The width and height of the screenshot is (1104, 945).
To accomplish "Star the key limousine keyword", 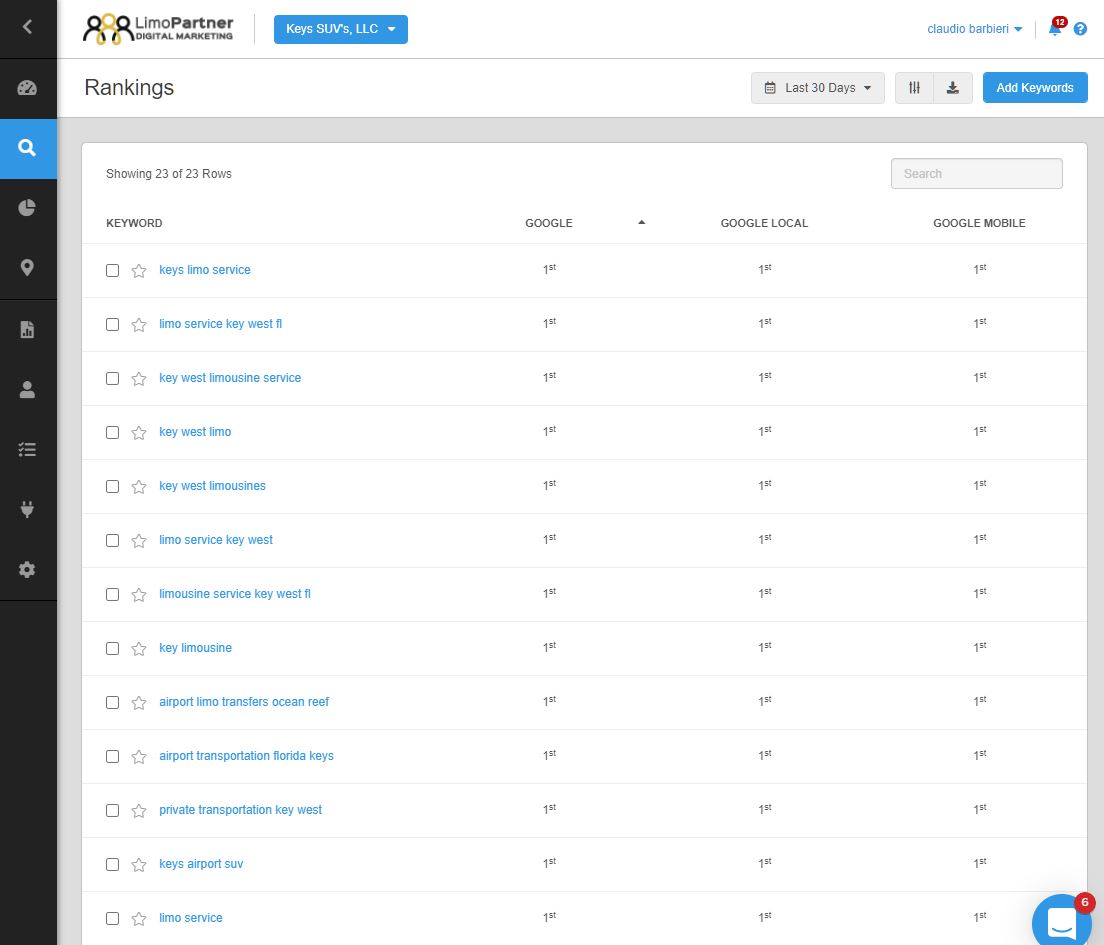I will click(x=139, y=649).
